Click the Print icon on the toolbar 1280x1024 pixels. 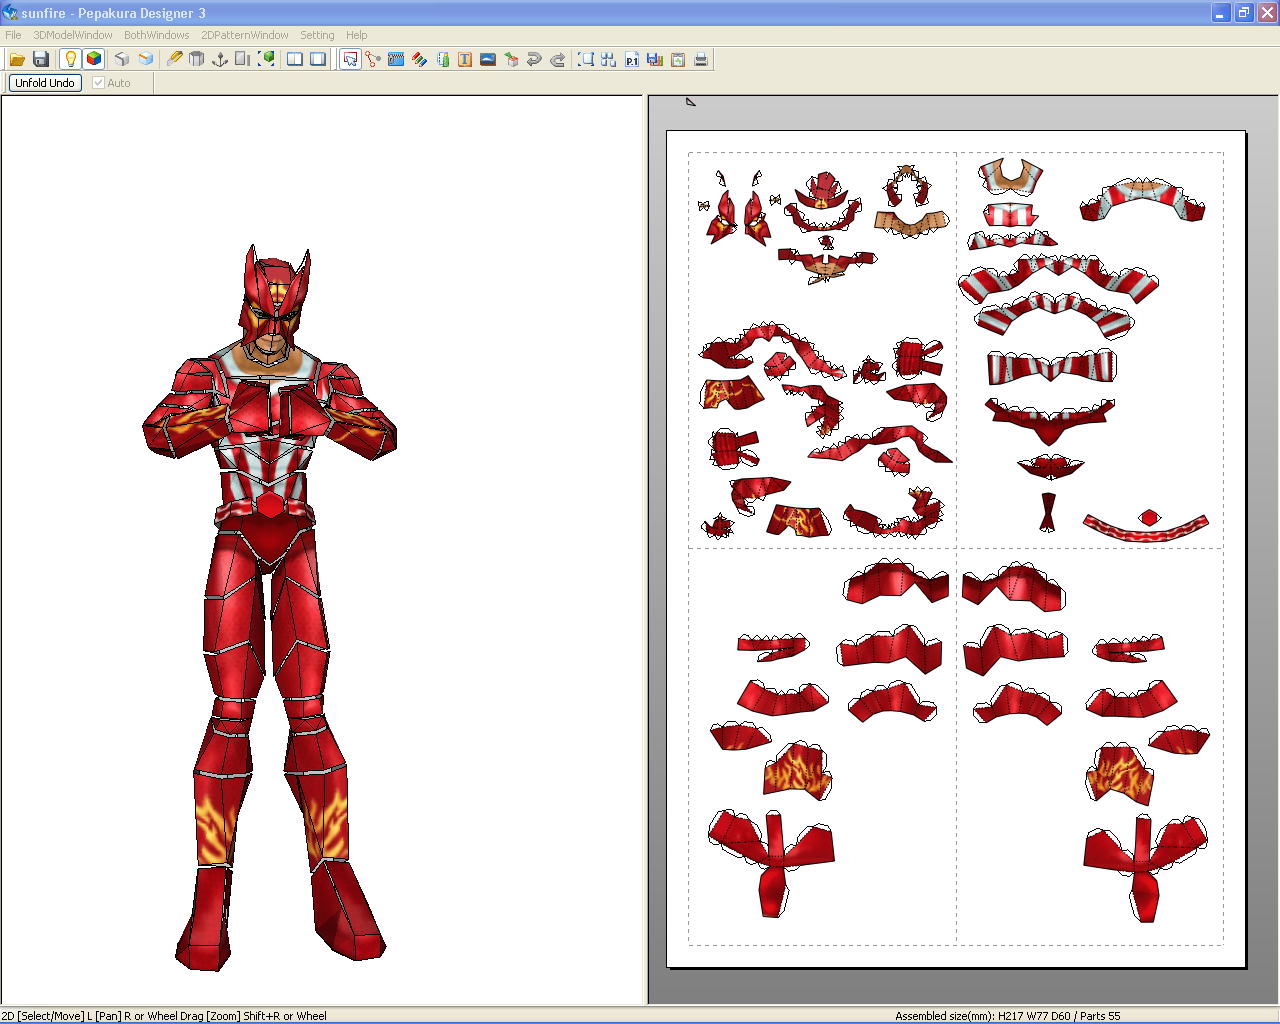coord(701,59)
